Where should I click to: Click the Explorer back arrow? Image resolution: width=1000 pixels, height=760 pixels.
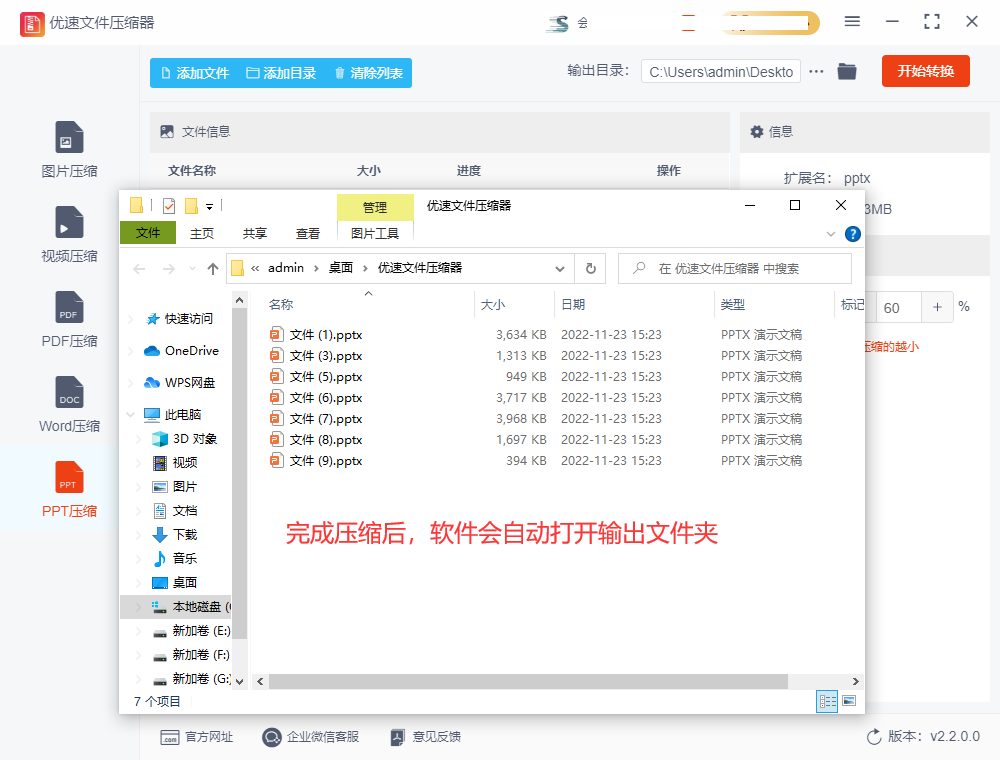139,269
